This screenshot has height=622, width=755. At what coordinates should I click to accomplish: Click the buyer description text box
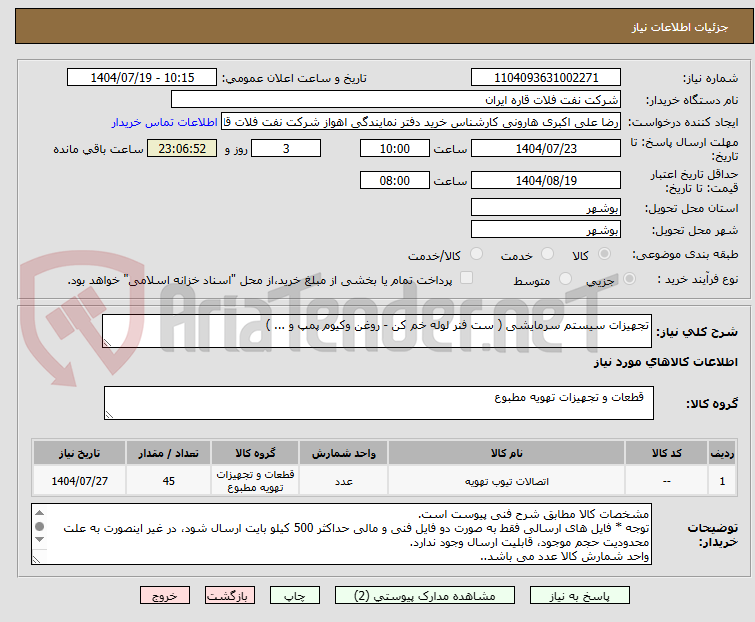(341, 534)
